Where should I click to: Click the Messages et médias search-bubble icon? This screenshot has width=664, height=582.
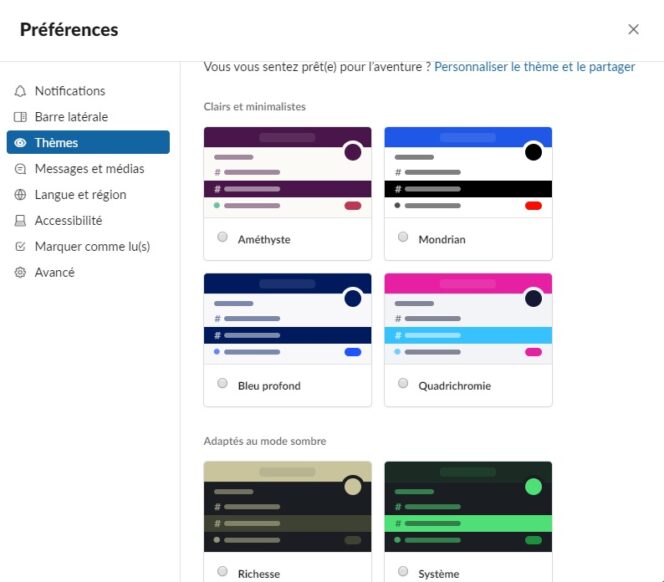20,169
